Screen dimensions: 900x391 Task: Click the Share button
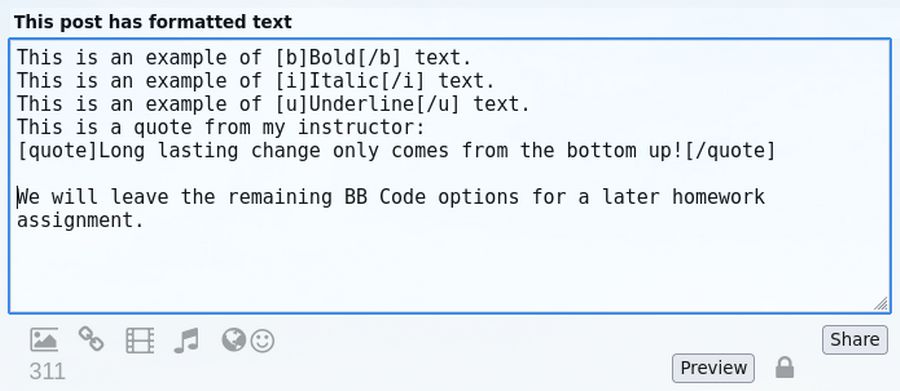click(x=855, y=339)
